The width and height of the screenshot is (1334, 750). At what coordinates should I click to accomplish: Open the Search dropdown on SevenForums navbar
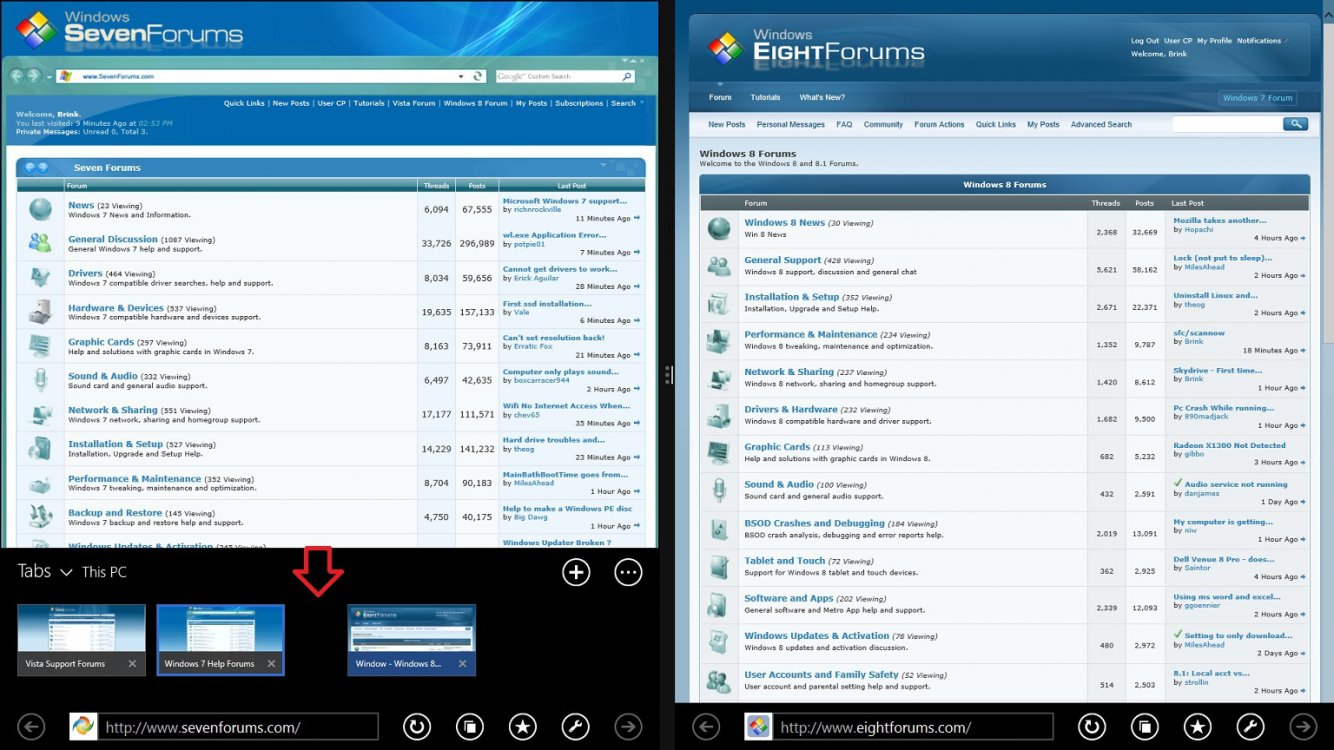pyautogui.click(x=625, y=102)
